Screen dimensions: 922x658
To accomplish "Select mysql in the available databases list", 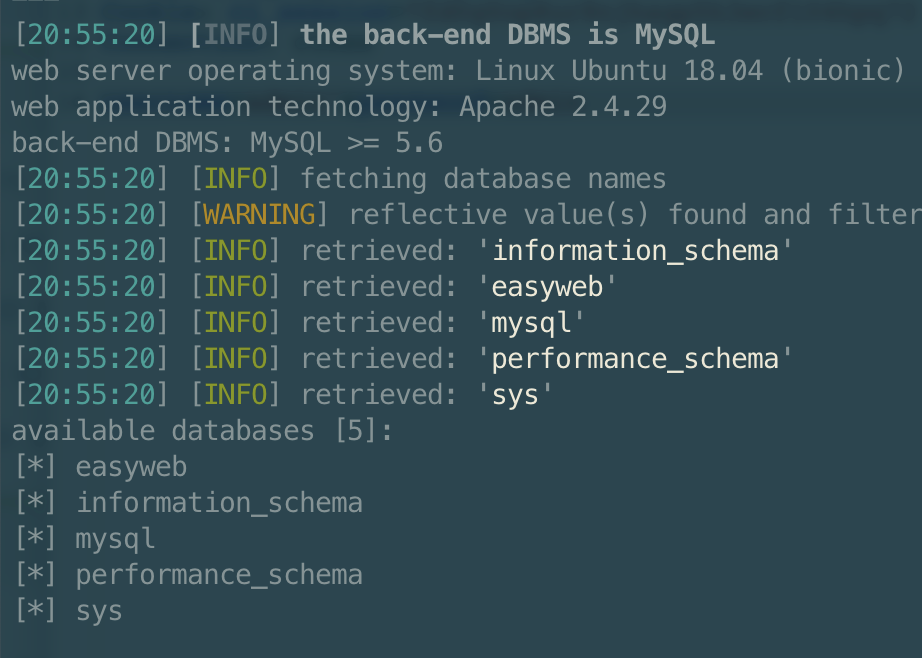I will coord(115,539).
